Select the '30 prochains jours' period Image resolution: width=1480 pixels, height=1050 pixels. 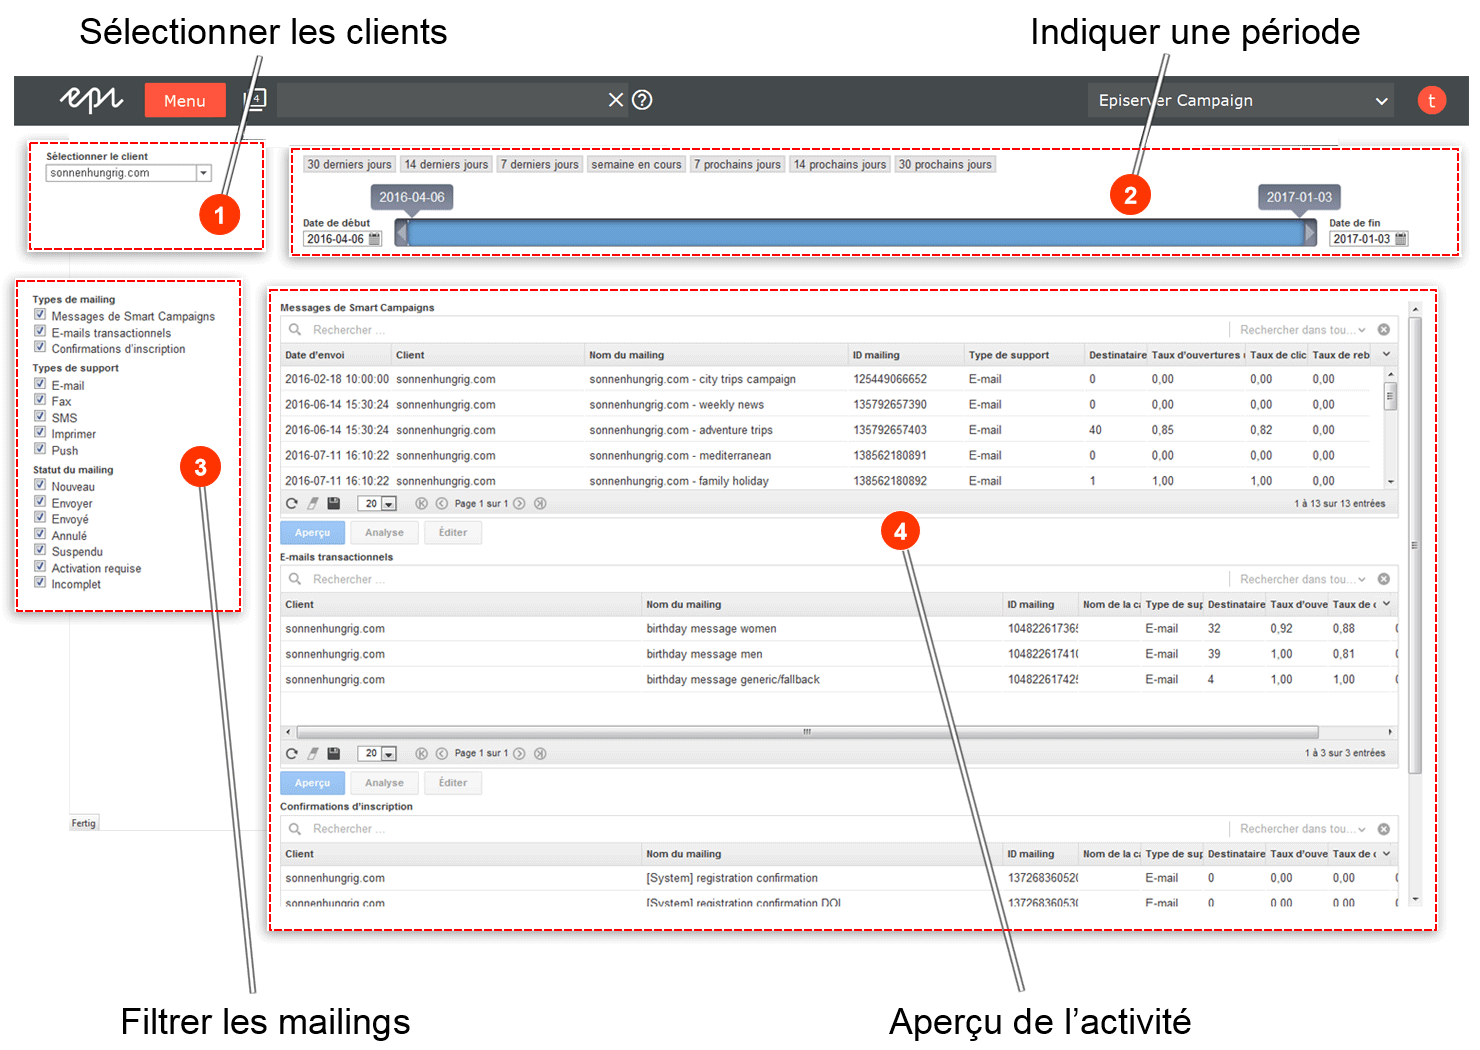945,165
